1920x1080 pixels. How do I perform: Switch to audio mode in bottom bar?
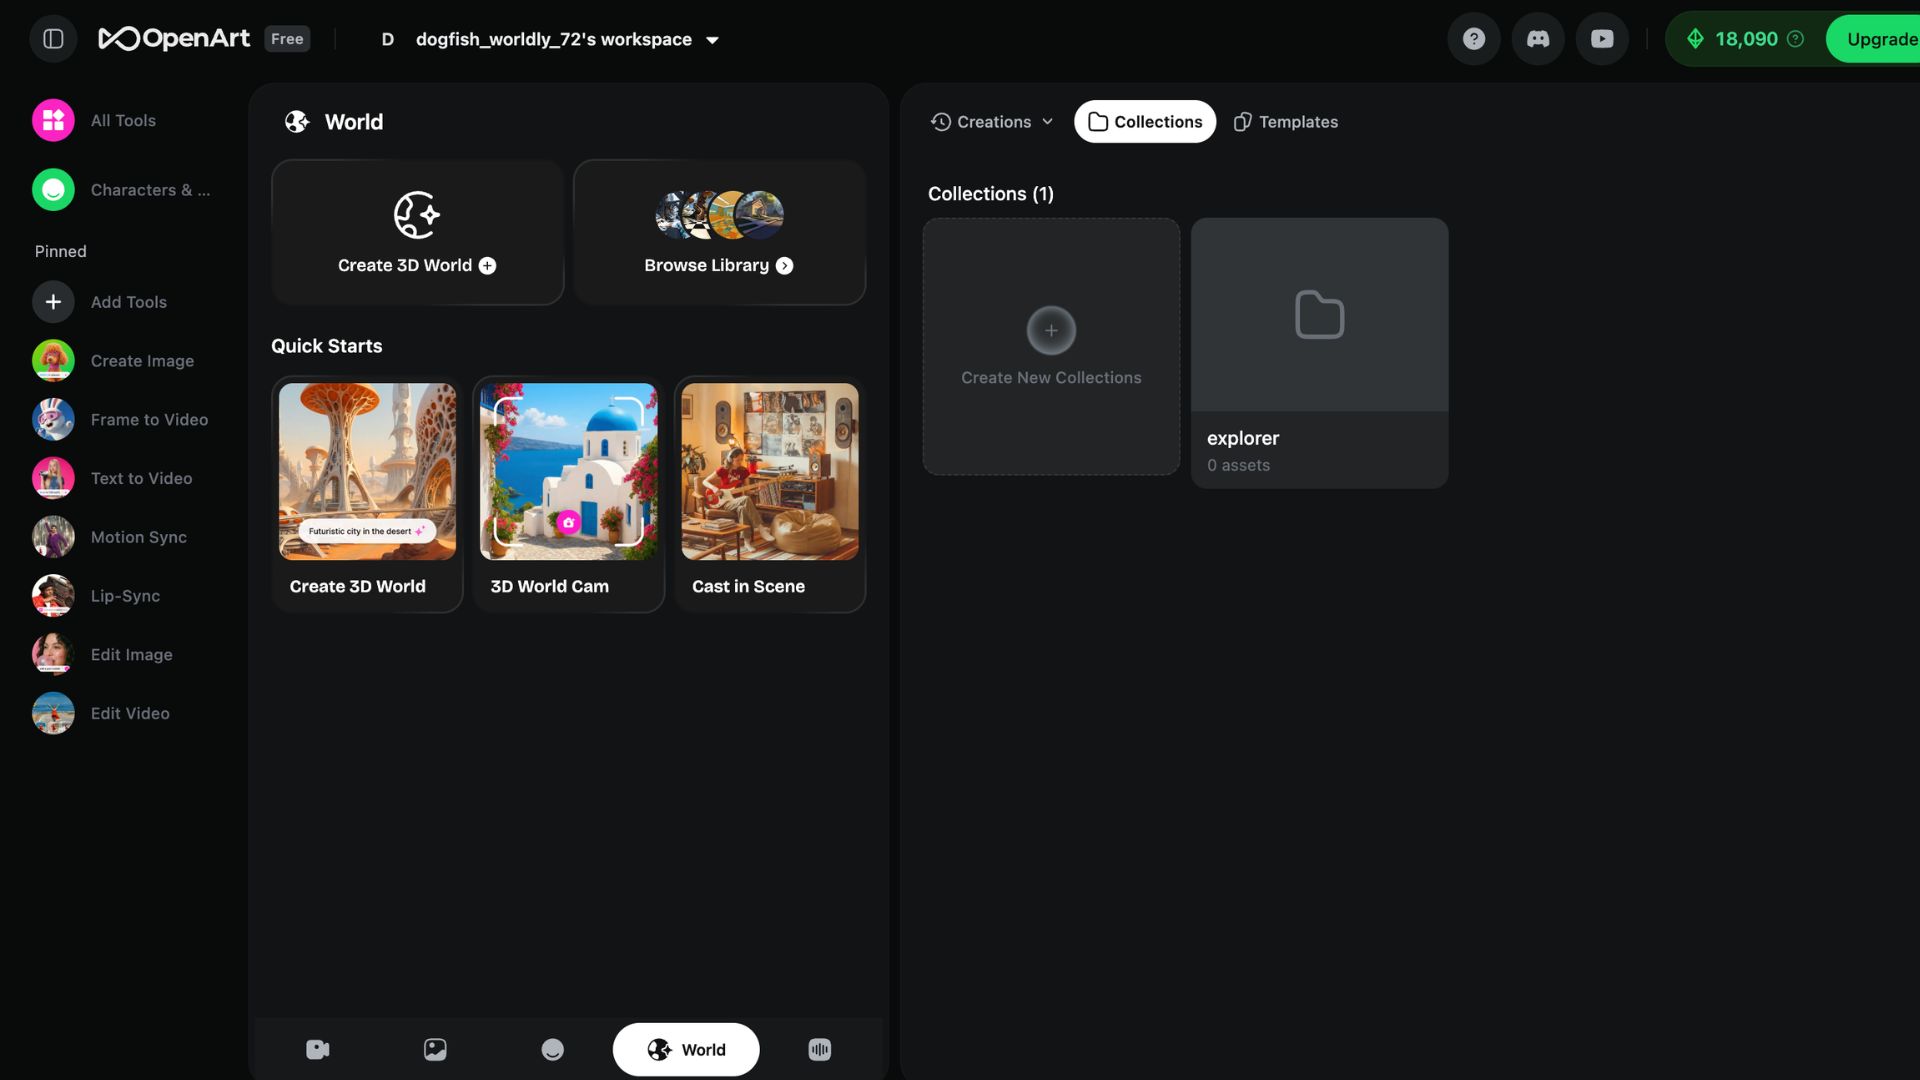coord(819,1049)
